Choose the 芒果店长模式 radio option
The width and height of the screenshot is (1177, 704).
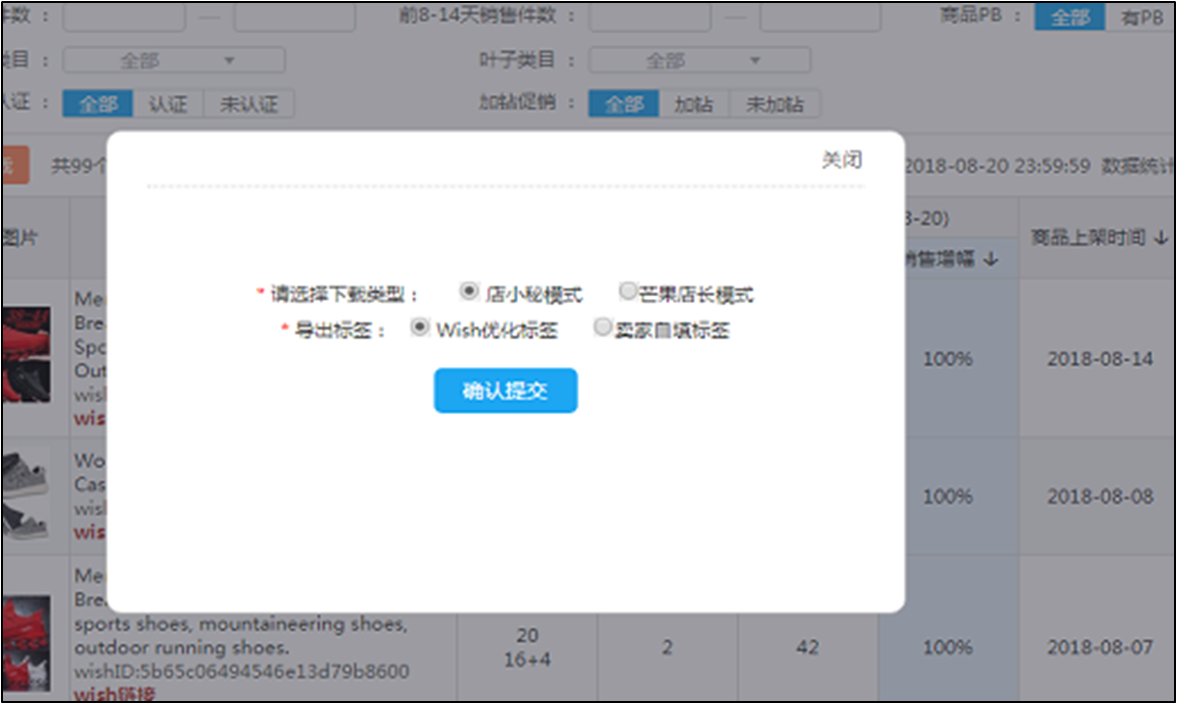[627, 292]
